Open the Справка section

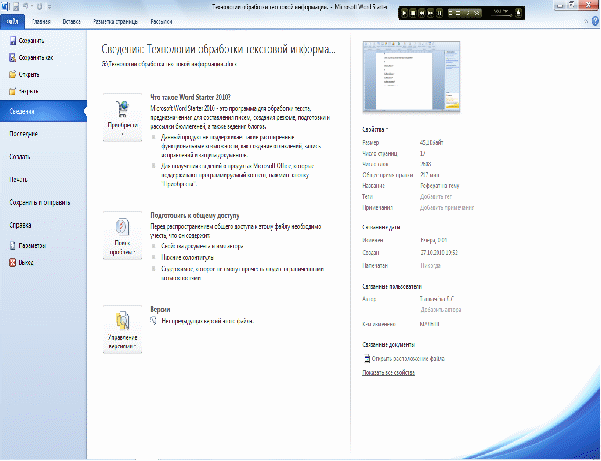[x=20, y=225]
